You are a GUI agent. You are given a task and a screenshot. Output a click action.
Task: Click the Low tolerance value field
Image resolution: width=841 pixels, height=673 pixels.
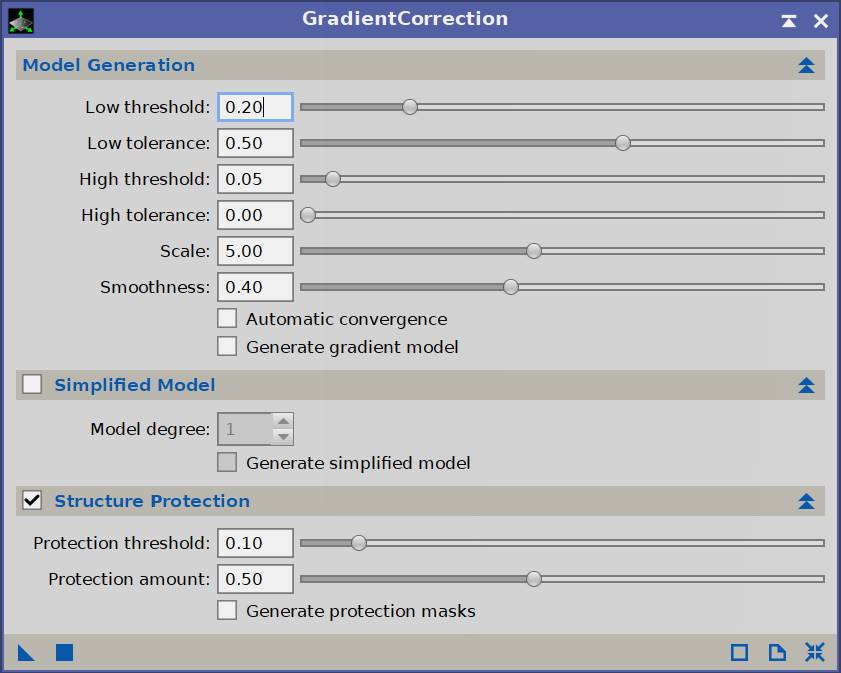coord(255,143)
